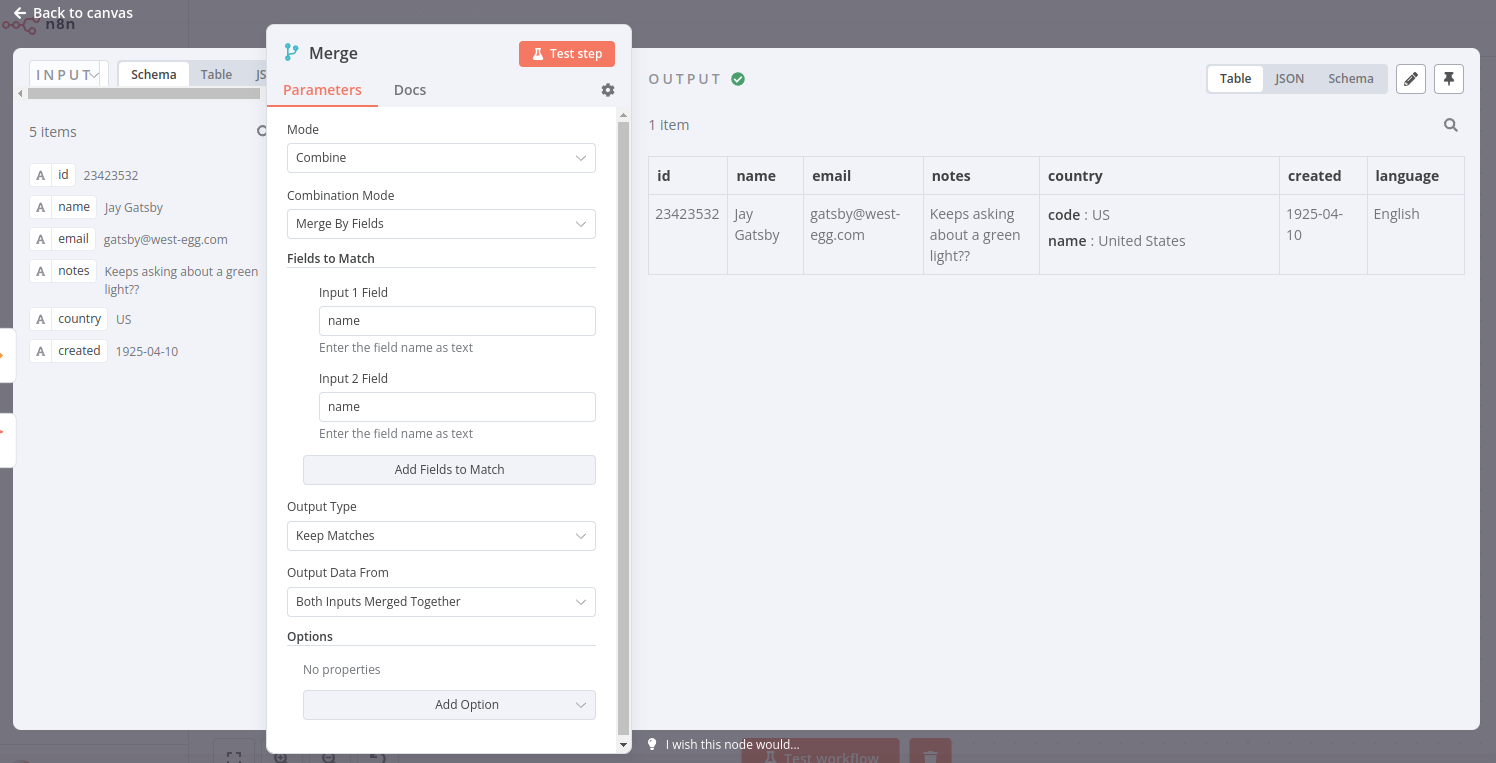This screenshot has height=763, width=1496.
Task: Delete the node with the trash icon
Action: [929, 755]
